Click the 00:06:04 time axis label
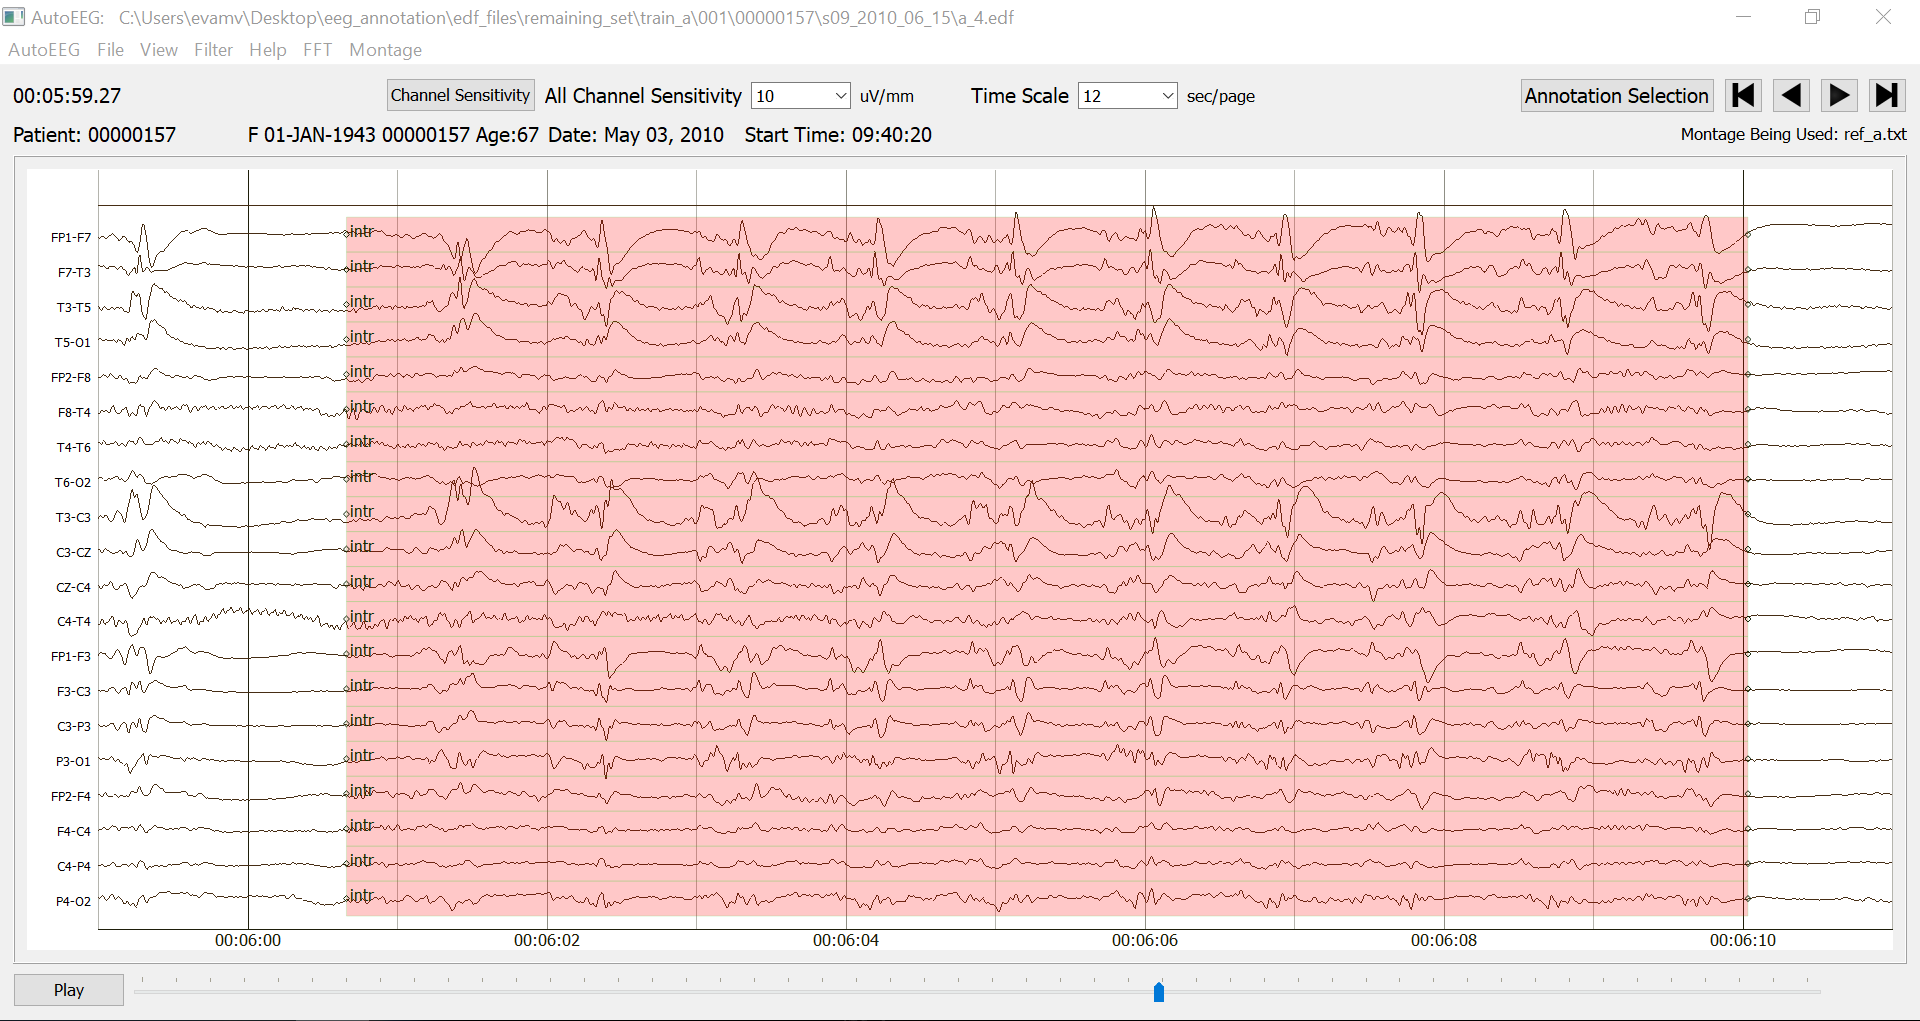 tap(846, 940)
